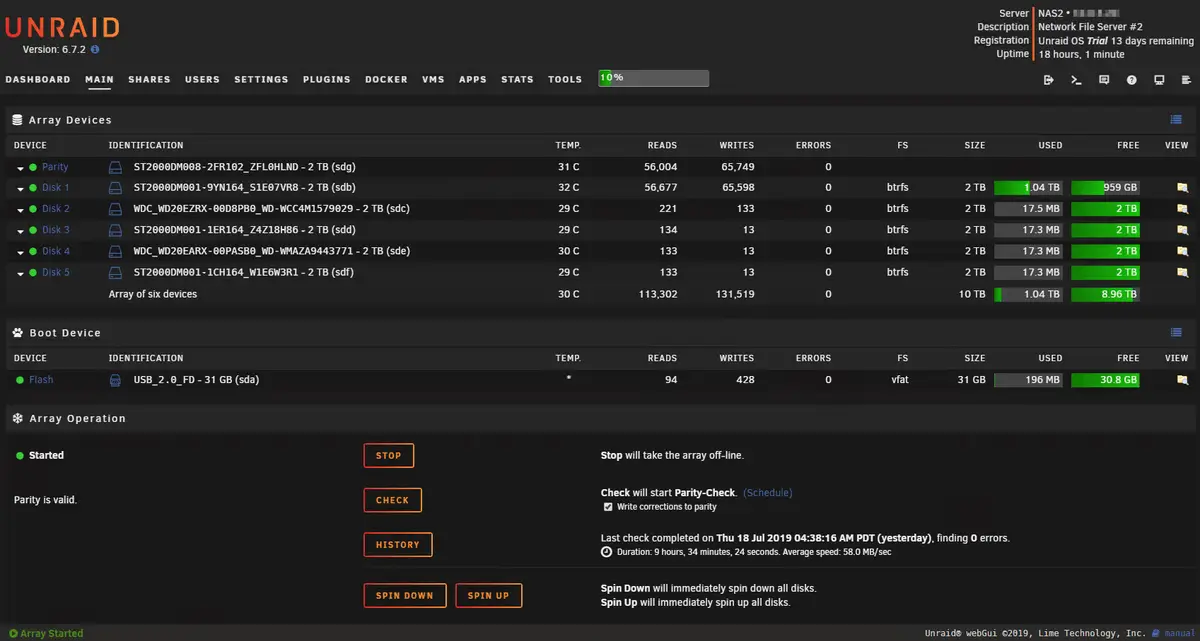Image resolution: width=1200 pixels, height=641 pixels.
Task: Expand the arrow beside Disk 1
Action: 20,189
